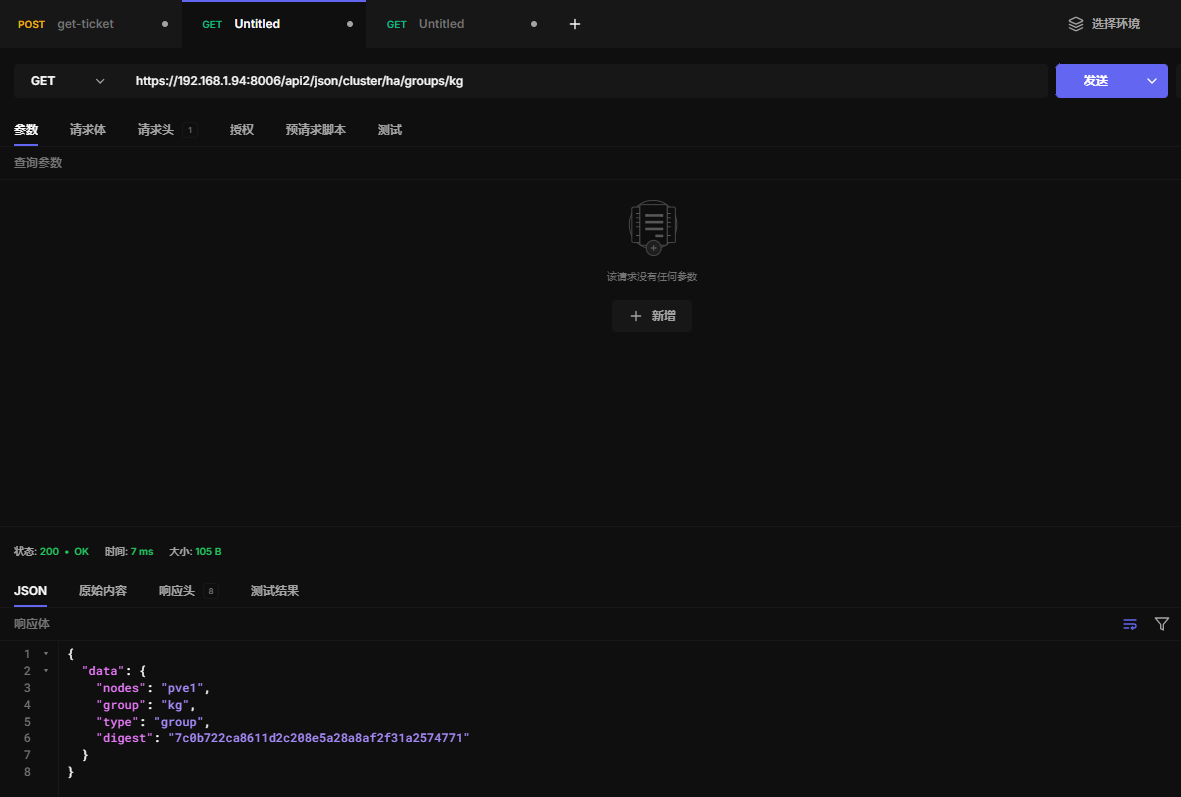This screenshot has width=1181, height=797.
Task: Open the GET method dropdown
Action: [67, 81]
